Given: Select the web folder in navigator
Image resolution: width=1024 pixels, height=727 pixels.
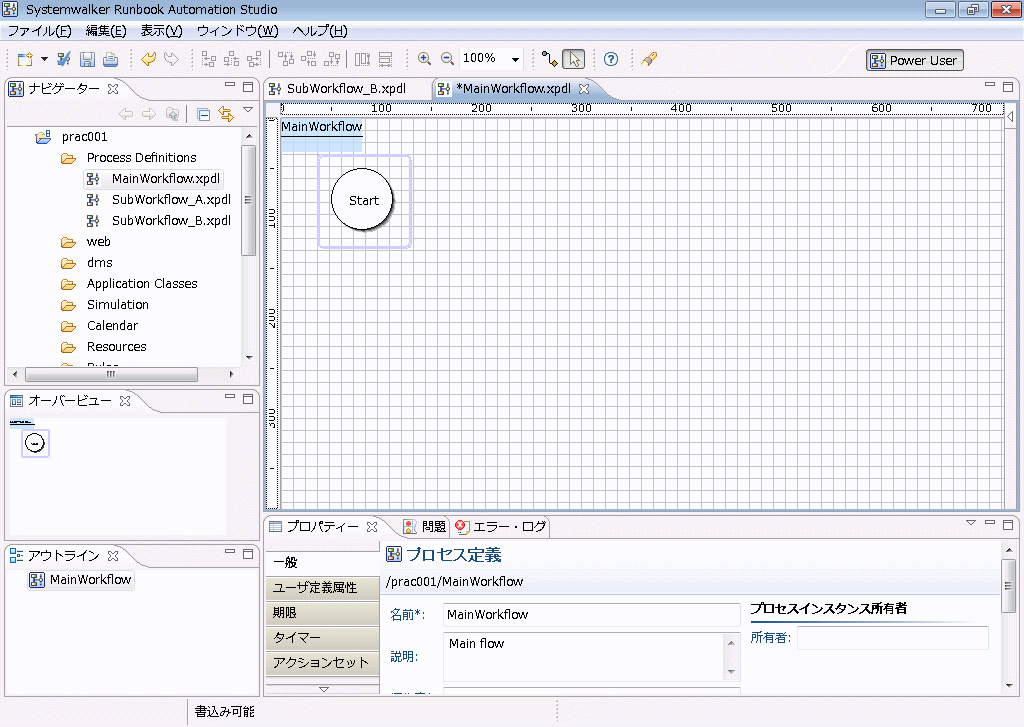Looking at the screenshot, I should pos(99,242).
